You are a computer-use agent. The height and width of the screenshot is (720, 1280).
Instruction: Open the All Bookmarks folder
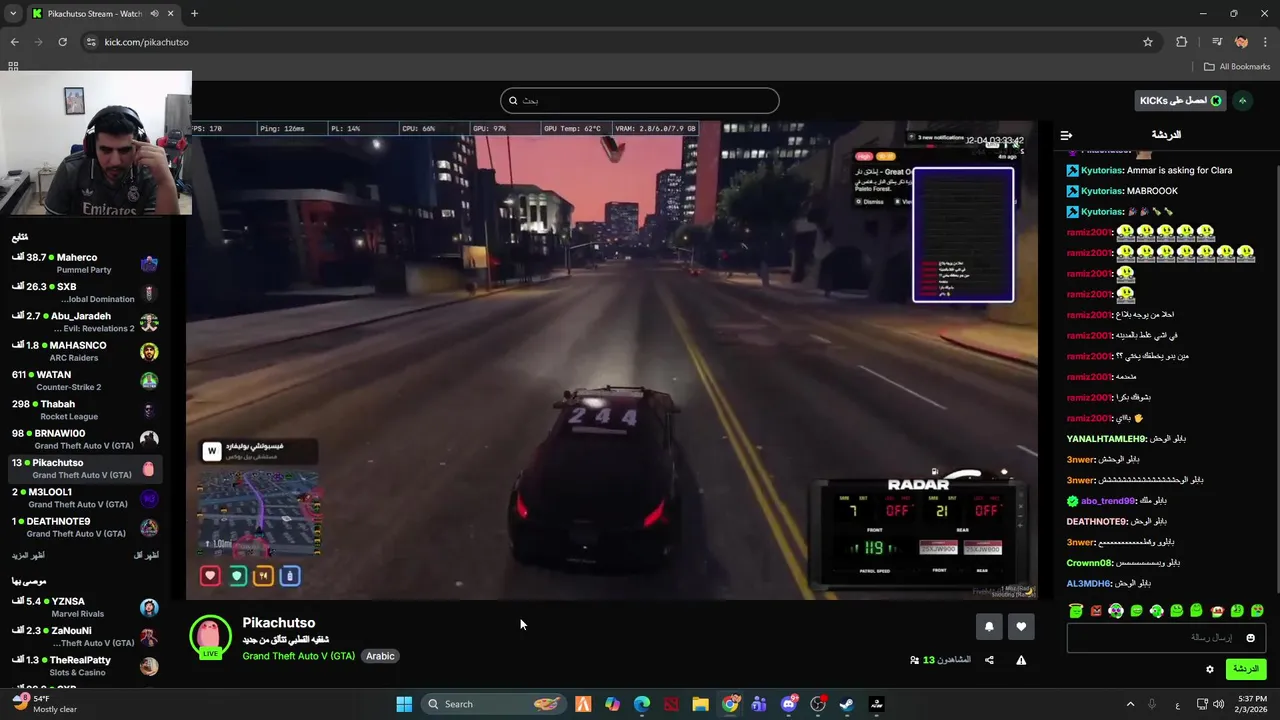1236,66
